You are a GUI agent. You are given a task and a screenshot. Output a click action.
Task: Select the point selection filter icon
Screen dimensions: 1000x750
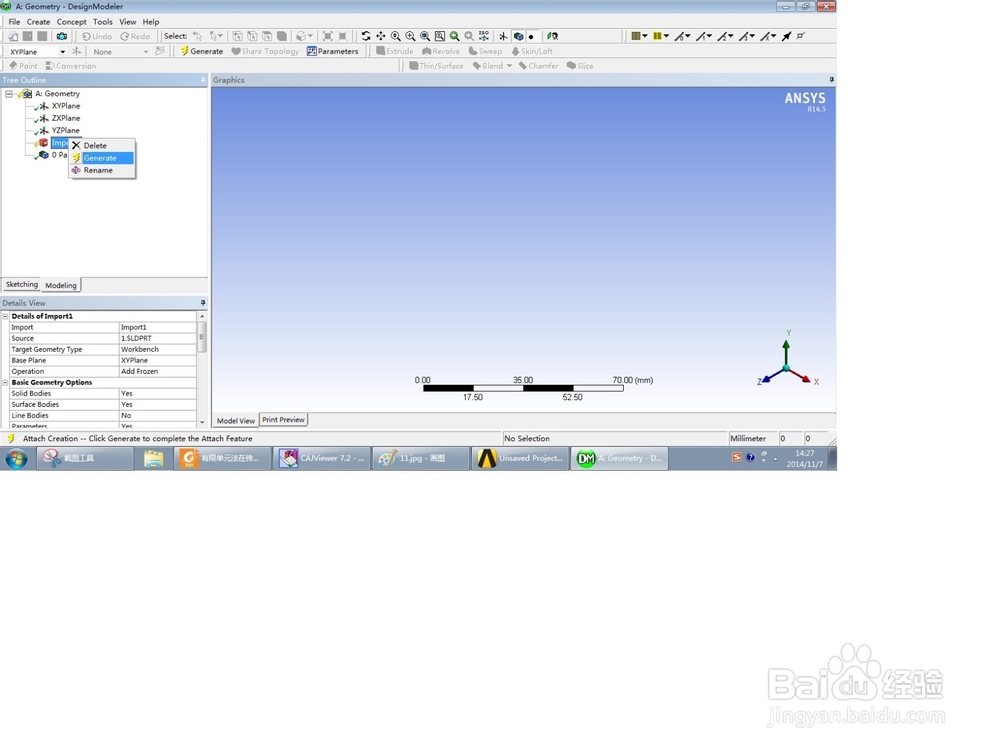[x=237, y=36]
